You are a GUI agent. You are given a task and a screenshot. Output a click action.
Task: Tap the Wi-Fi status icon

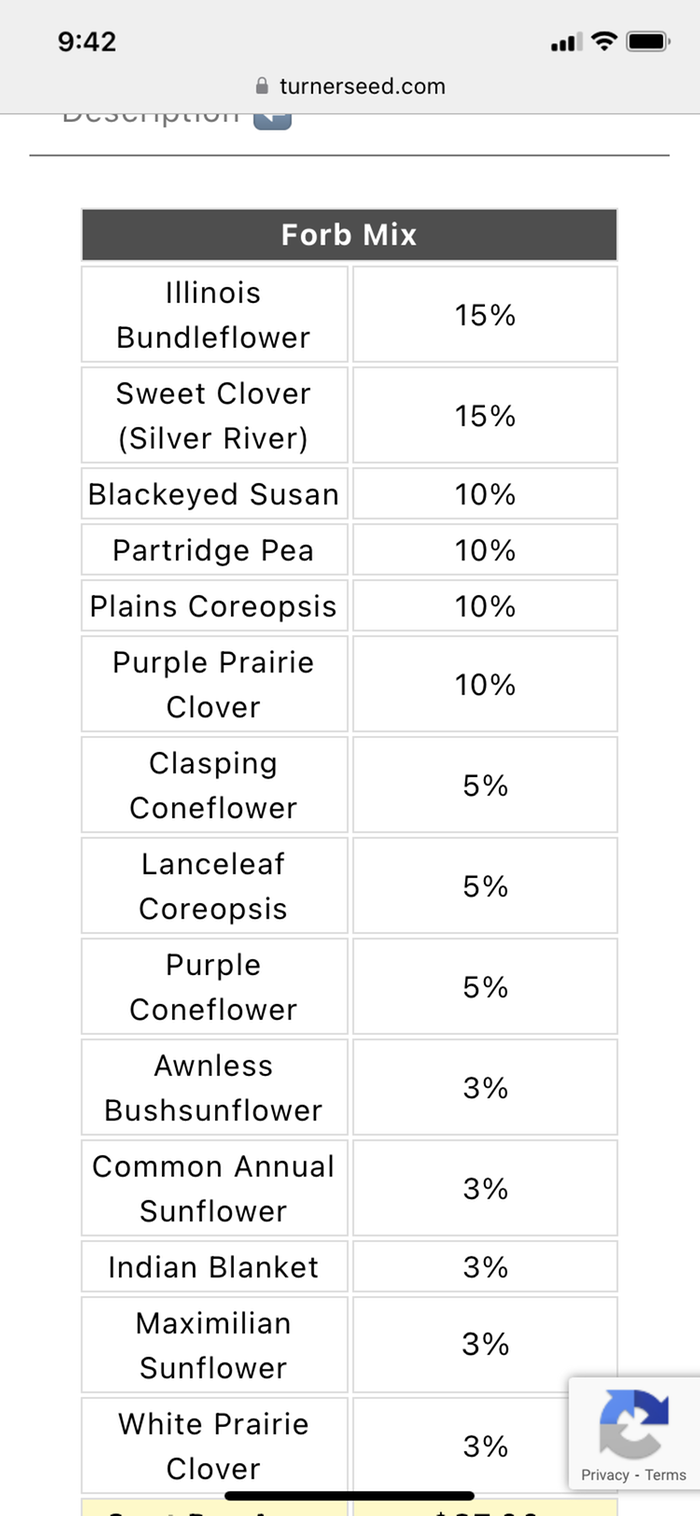603,41
